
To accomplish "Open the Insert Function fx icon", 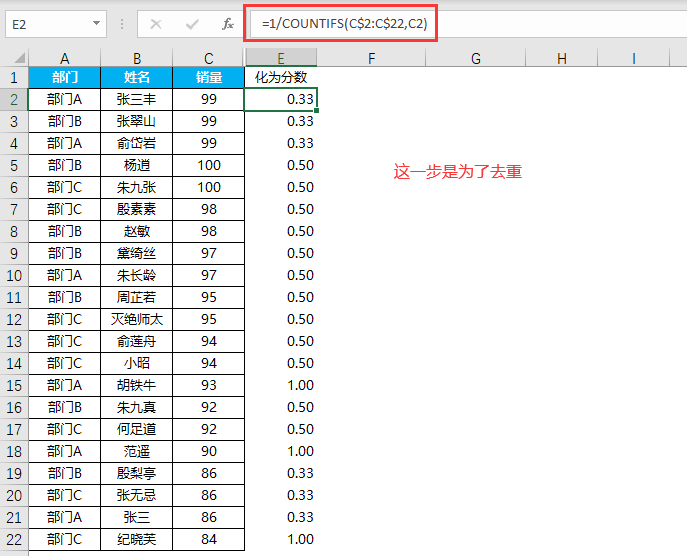I will [x=227, y=24].
